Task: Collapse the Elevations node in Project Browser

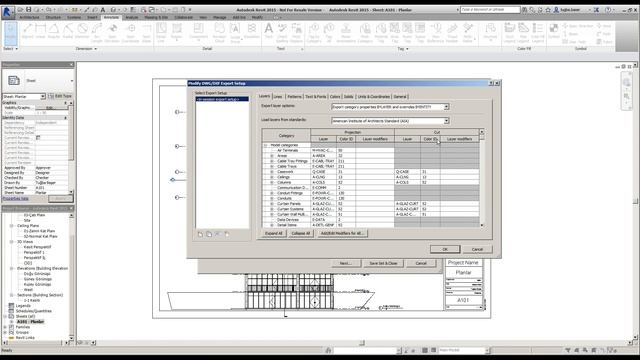Action: [11, 269]
